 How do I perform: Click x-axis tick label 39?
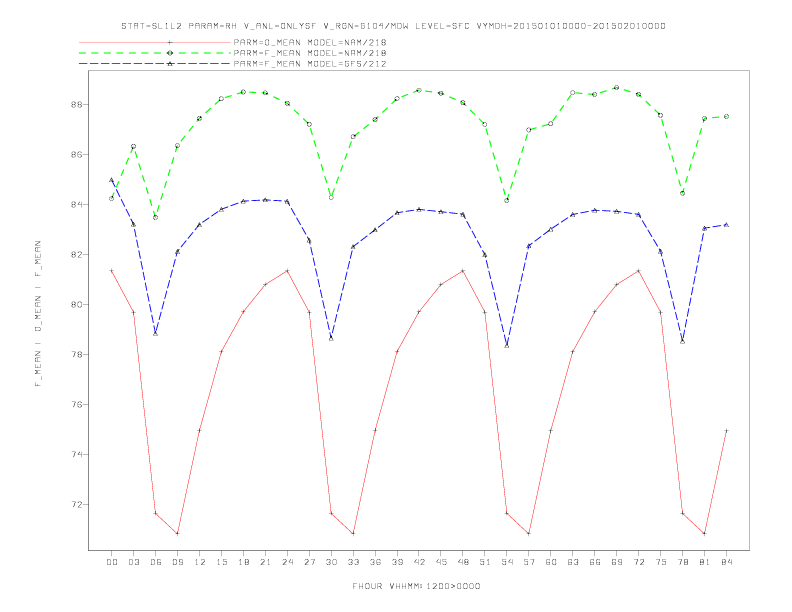(x=397, y=562)
